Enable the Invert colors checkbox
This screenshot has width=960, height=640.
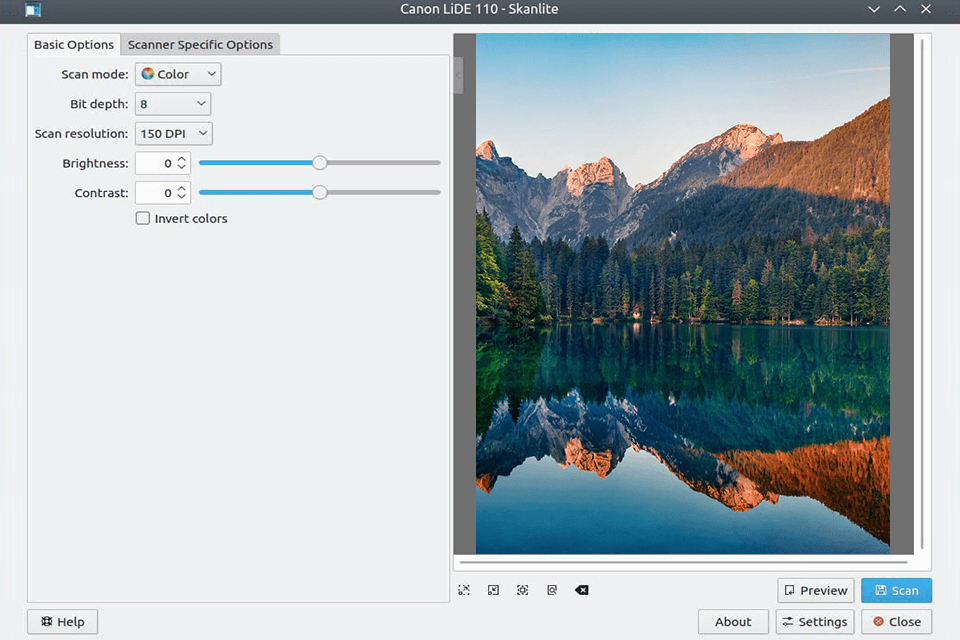pos(143,218)
